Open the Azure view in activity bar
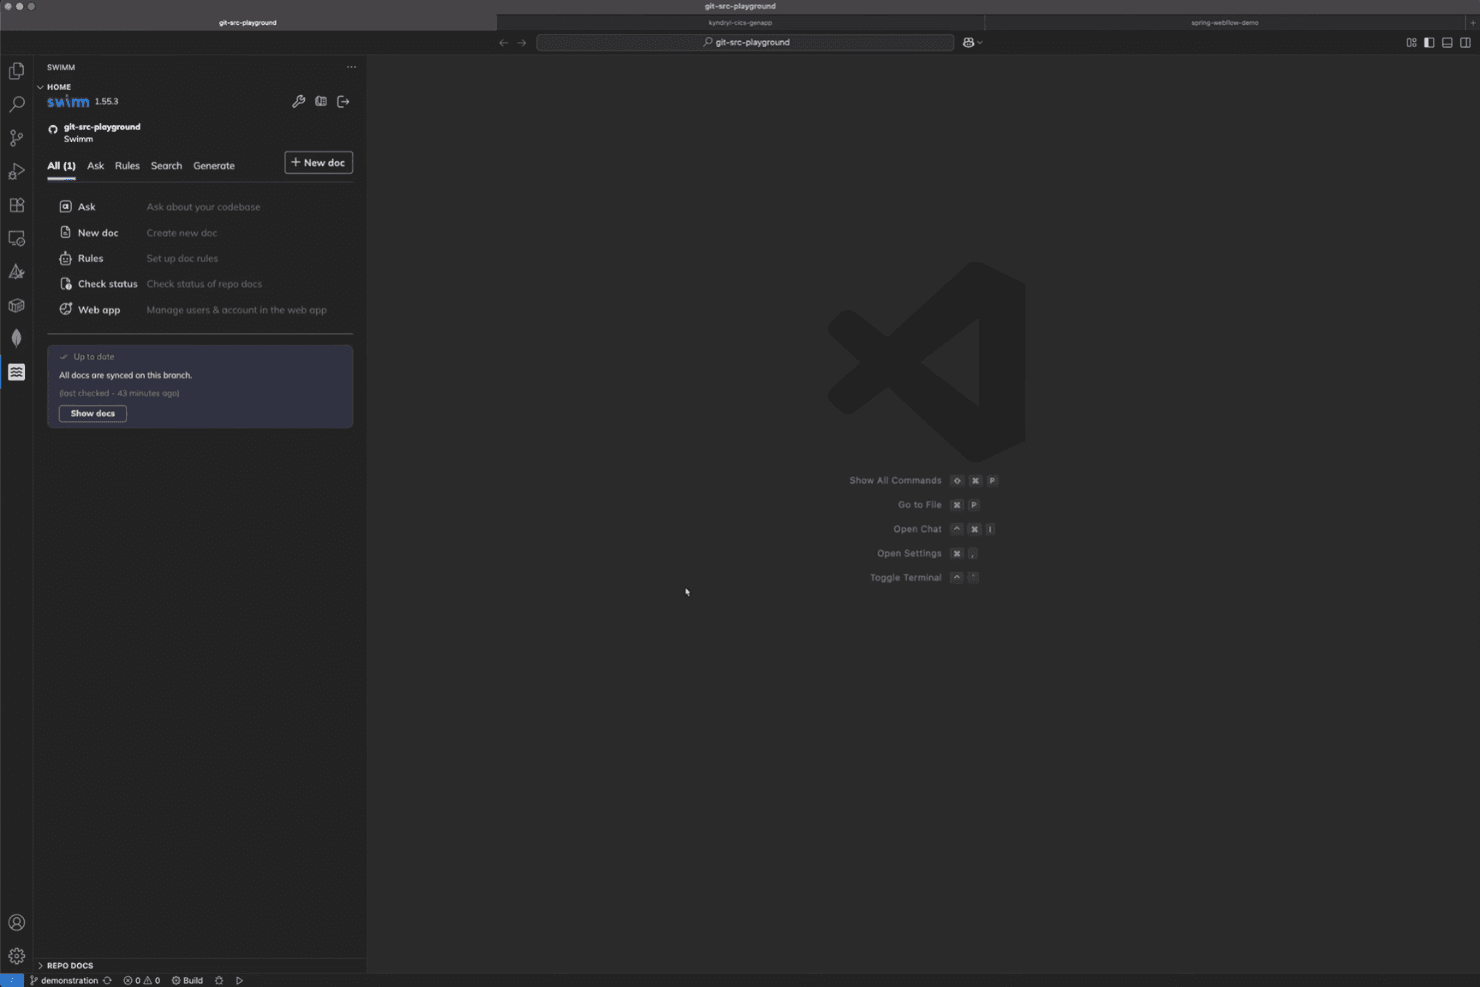This screenshot has width=1480, height=987. pyautogui.click(x=16, y=272)
